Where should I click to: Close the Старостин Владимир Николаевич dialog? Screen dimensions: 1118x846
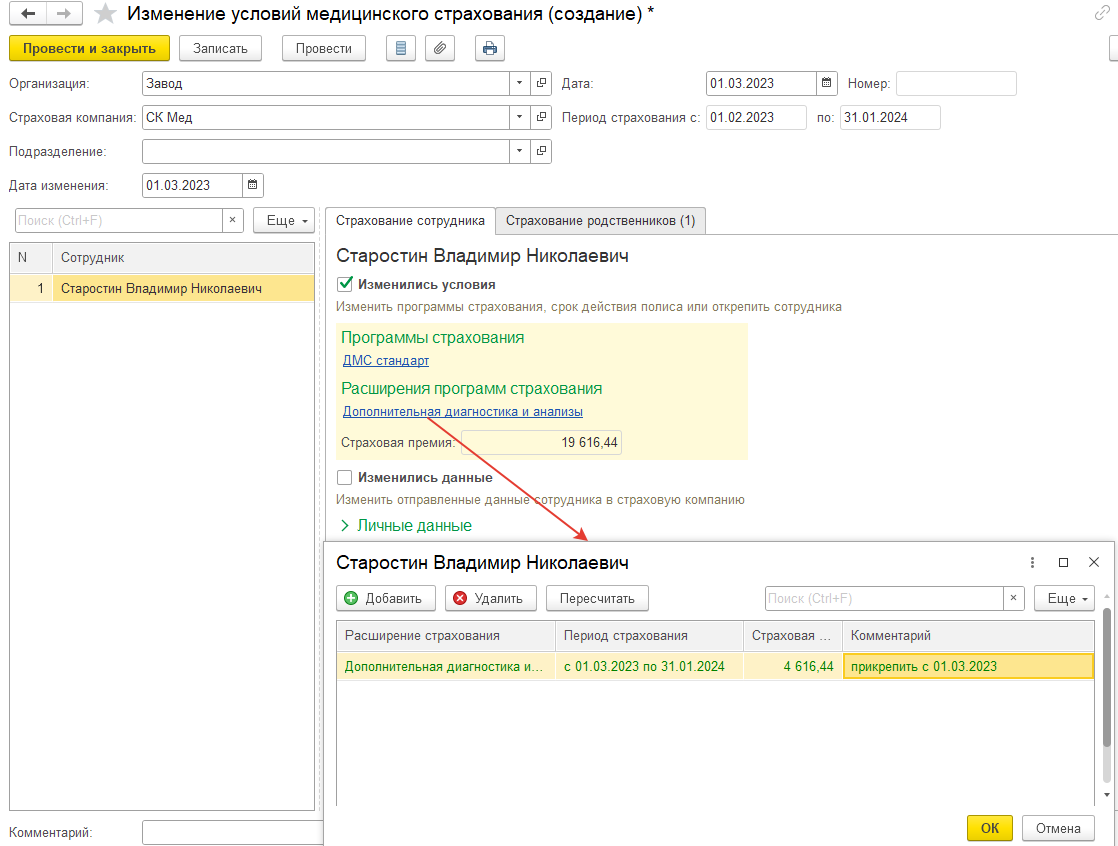[1094, 562]
